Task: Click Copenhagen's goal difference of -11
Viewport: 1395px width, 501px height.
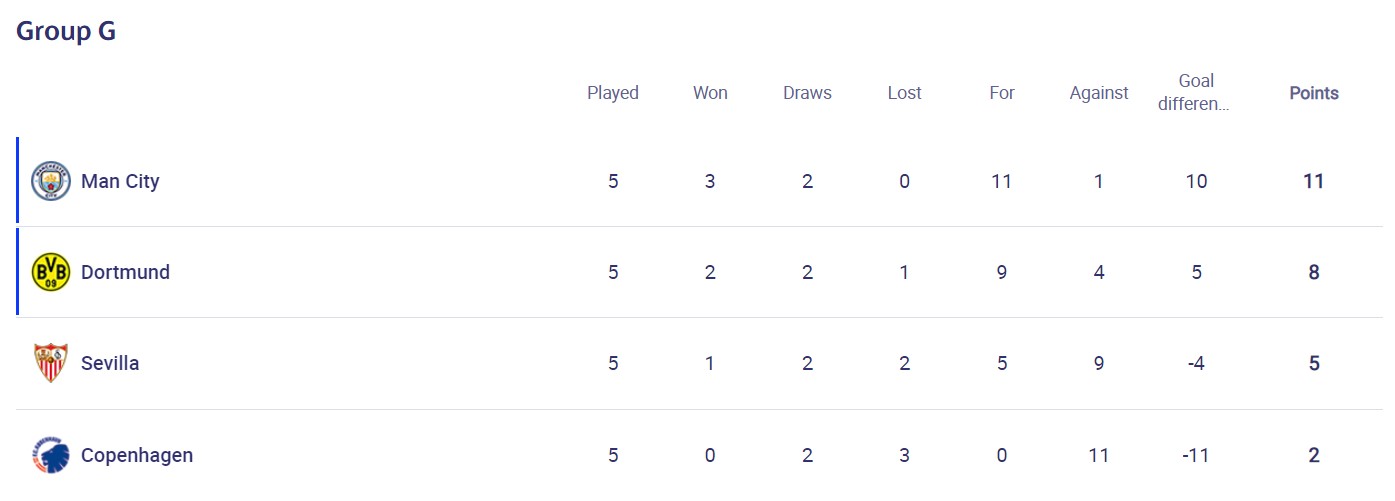Action: coord(1196,455)
